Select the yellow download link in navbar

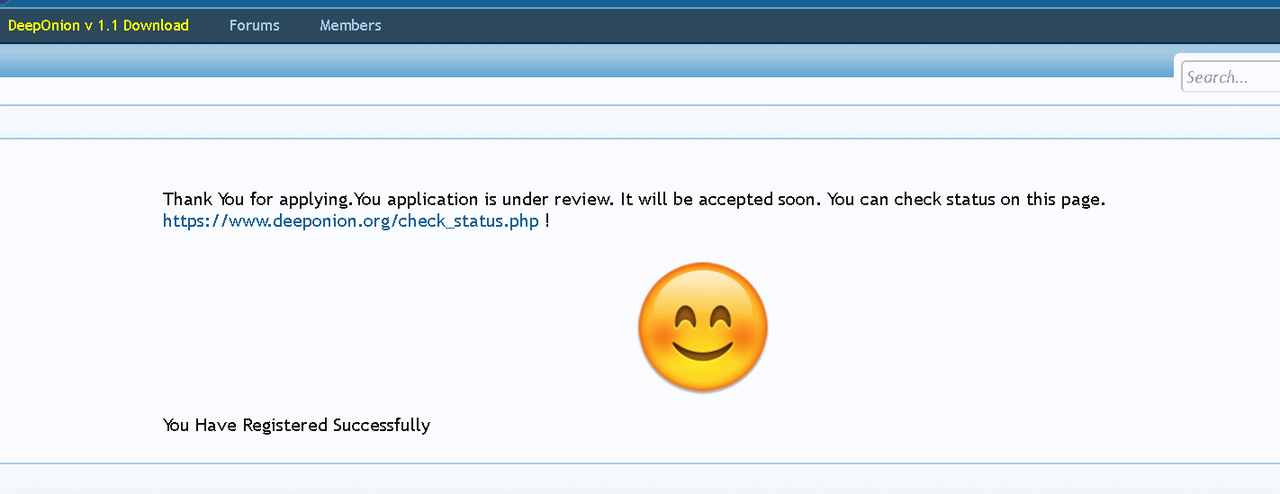pos(98,25)
